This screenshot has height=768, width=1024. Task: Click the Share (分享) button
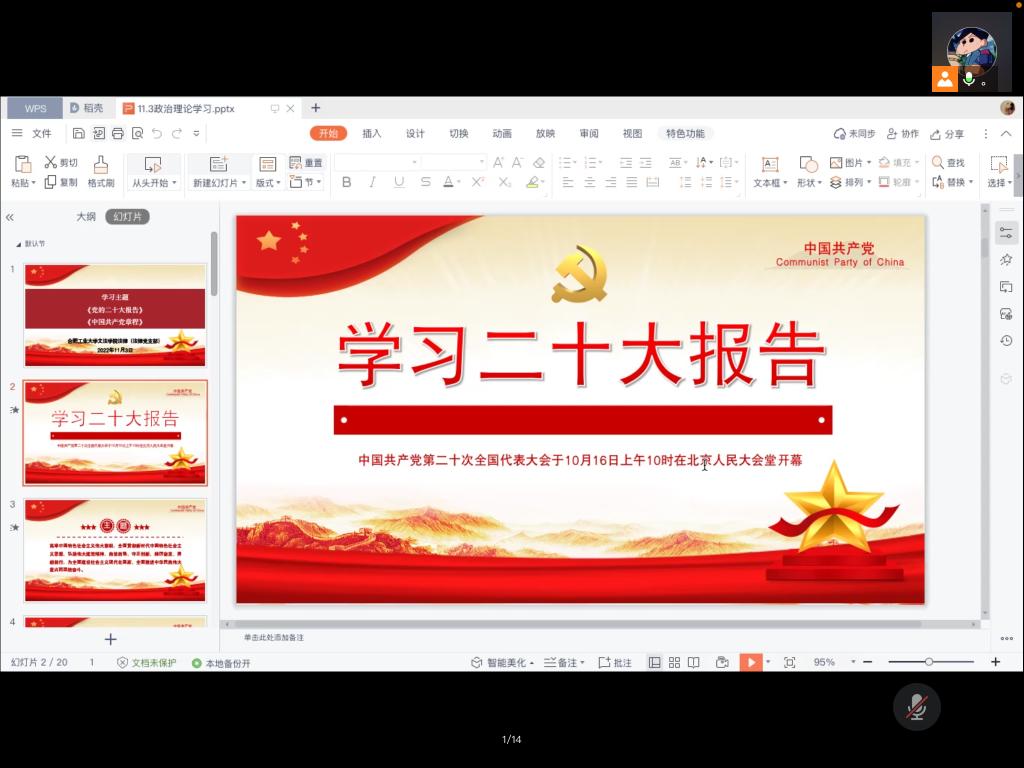(x=947, y=134)
